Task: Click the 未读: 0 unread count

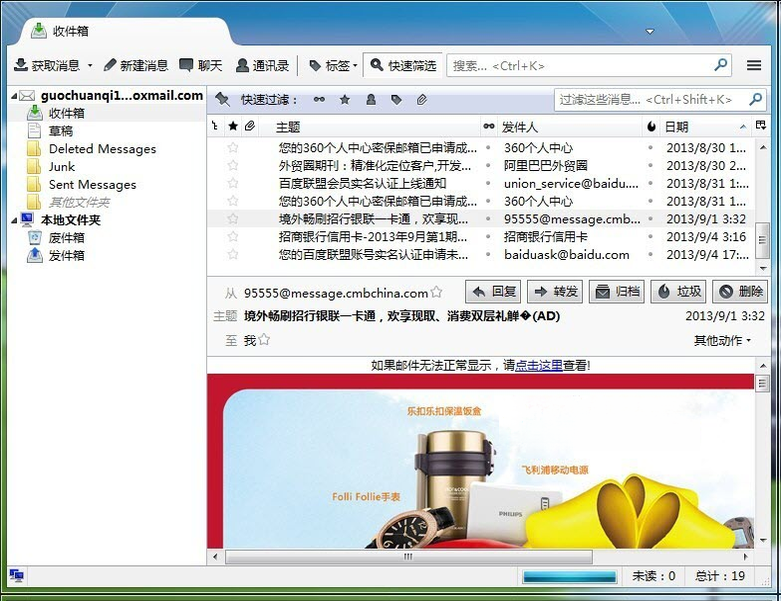Action: tap(653, 576)
